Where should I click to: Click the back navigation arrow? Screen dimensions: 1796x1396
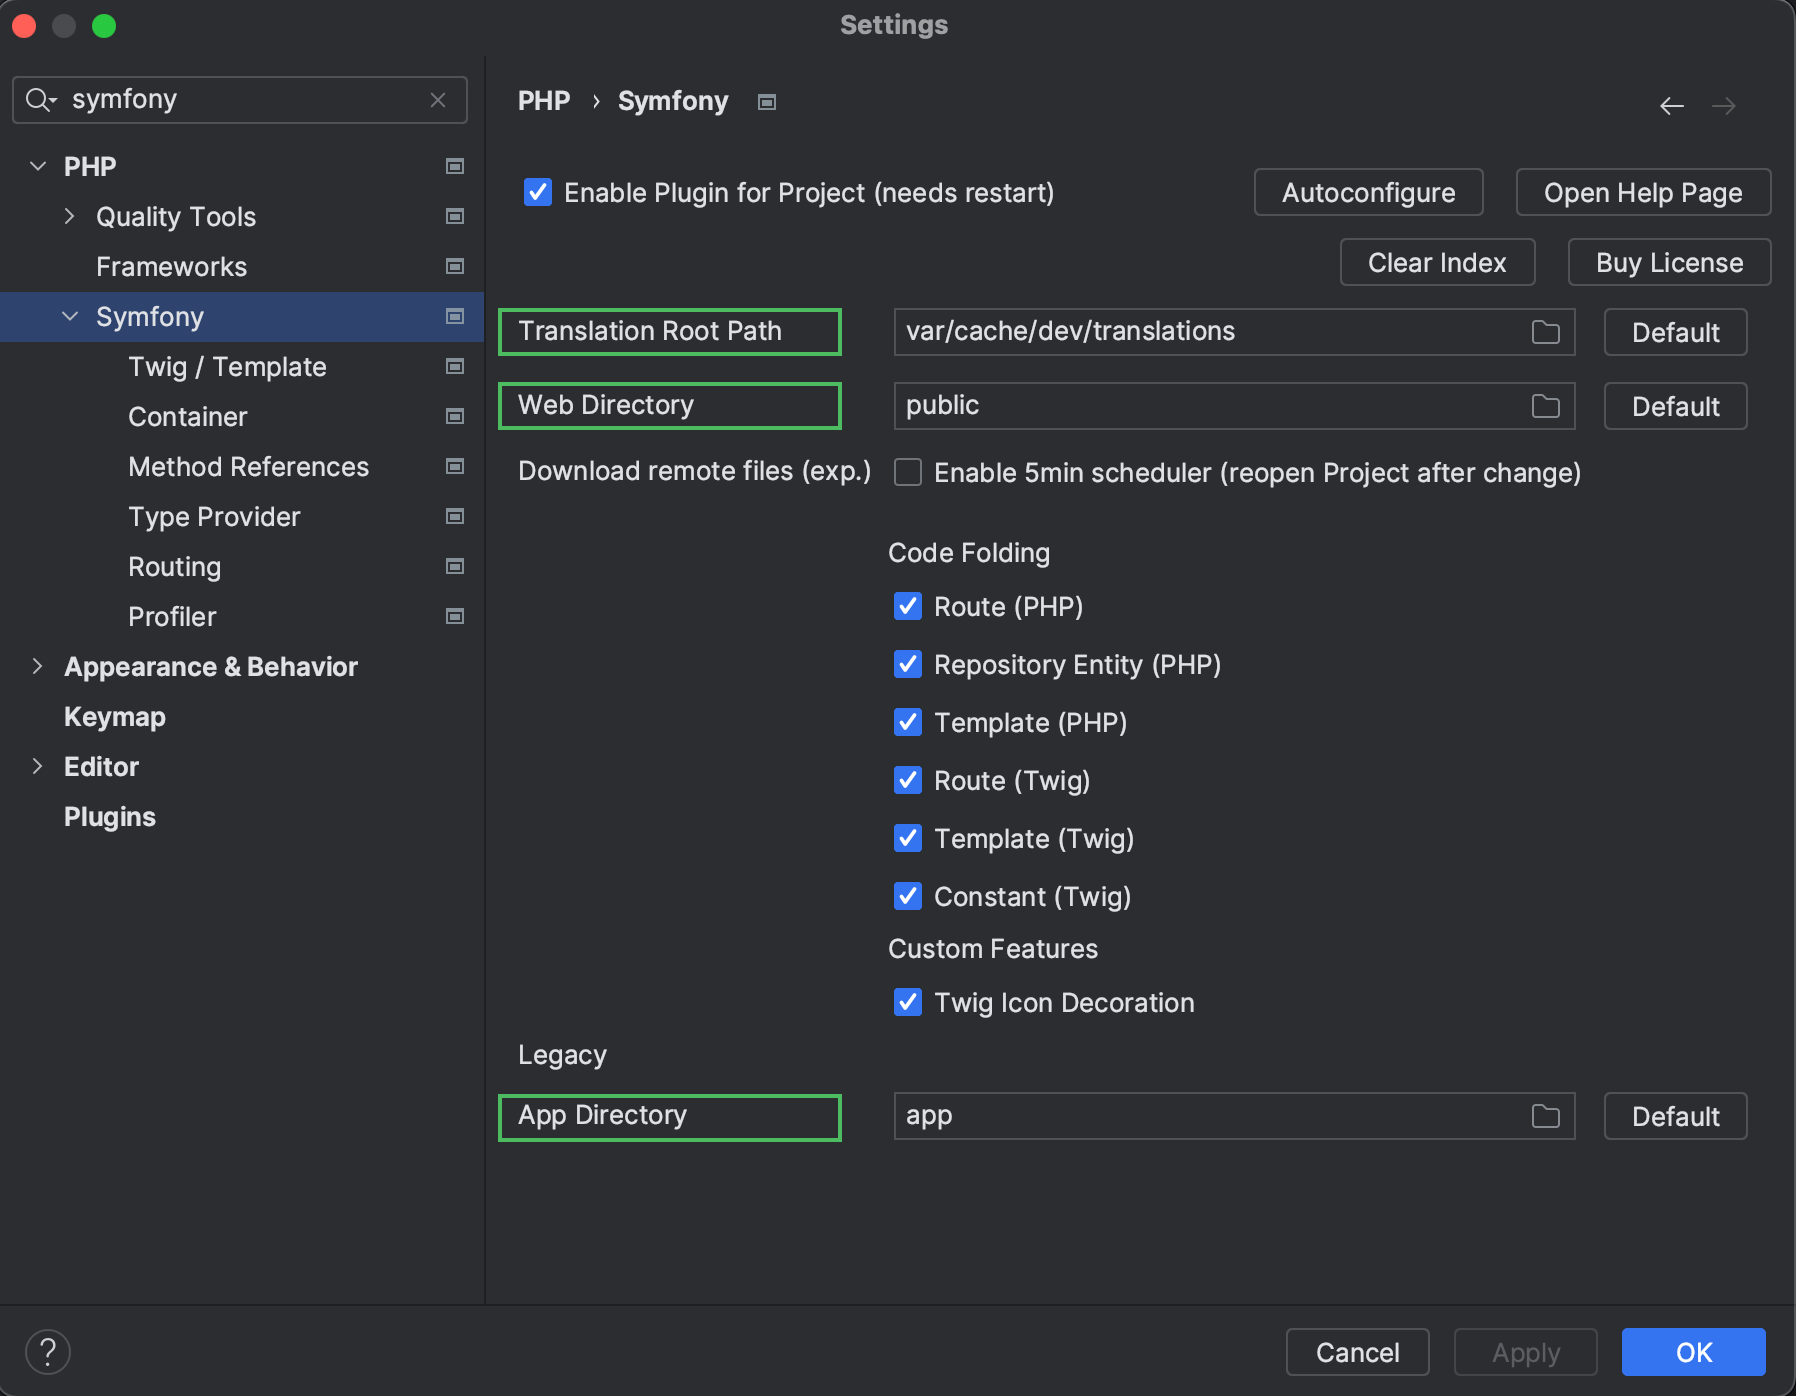[x=1672, y=105]
